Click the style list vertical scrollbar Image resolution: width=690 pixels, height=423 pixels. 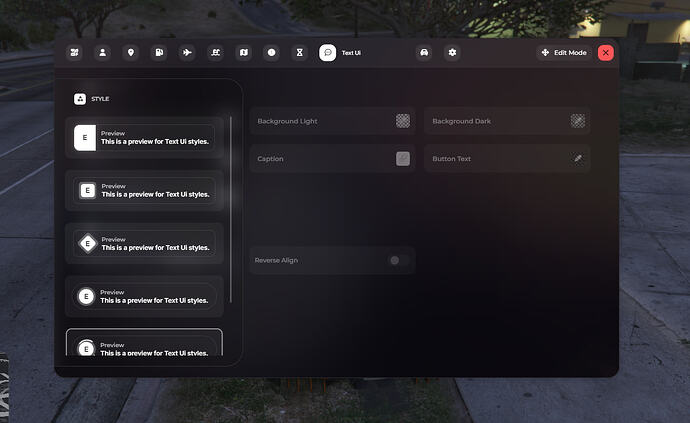click(x=231, y=210)
